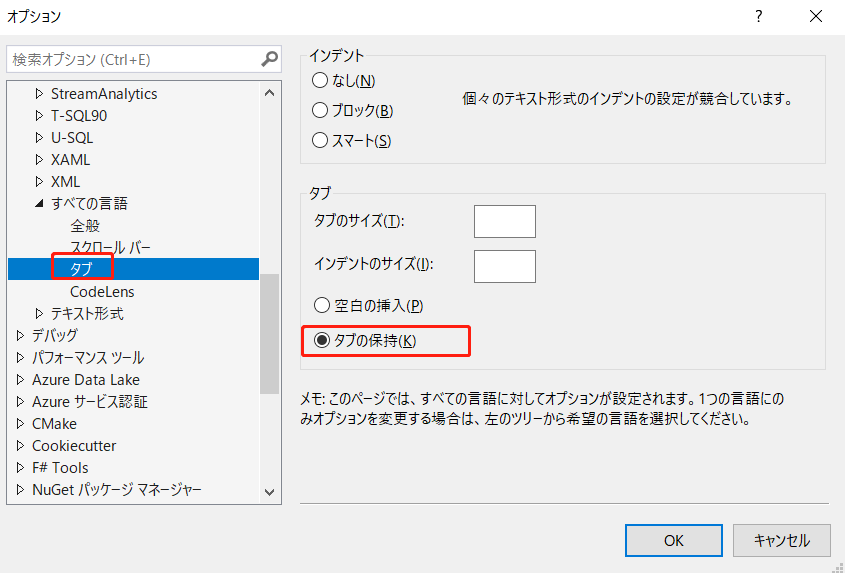Expand the T-SQL90 tree node
845x573 pixels.
click(x=39, y=115)
